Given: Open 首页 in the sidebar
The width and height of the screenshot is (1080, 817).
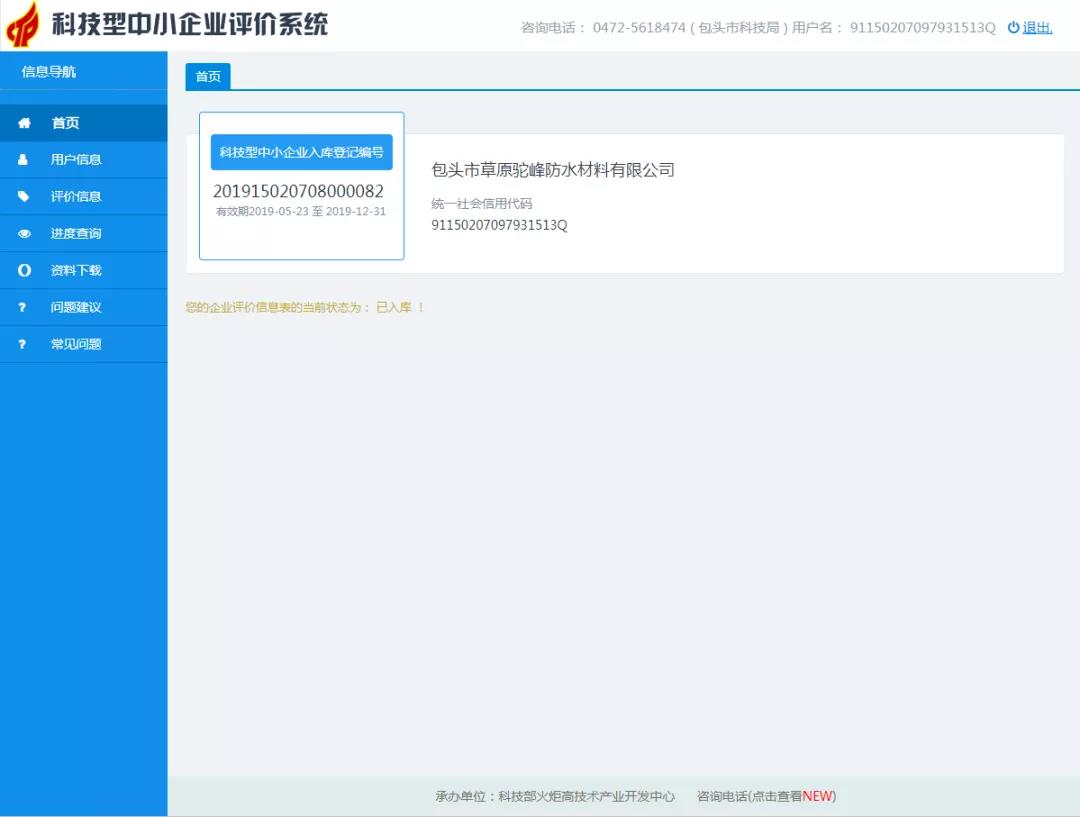Looking at the screenshot, I should tap(83, 123).
